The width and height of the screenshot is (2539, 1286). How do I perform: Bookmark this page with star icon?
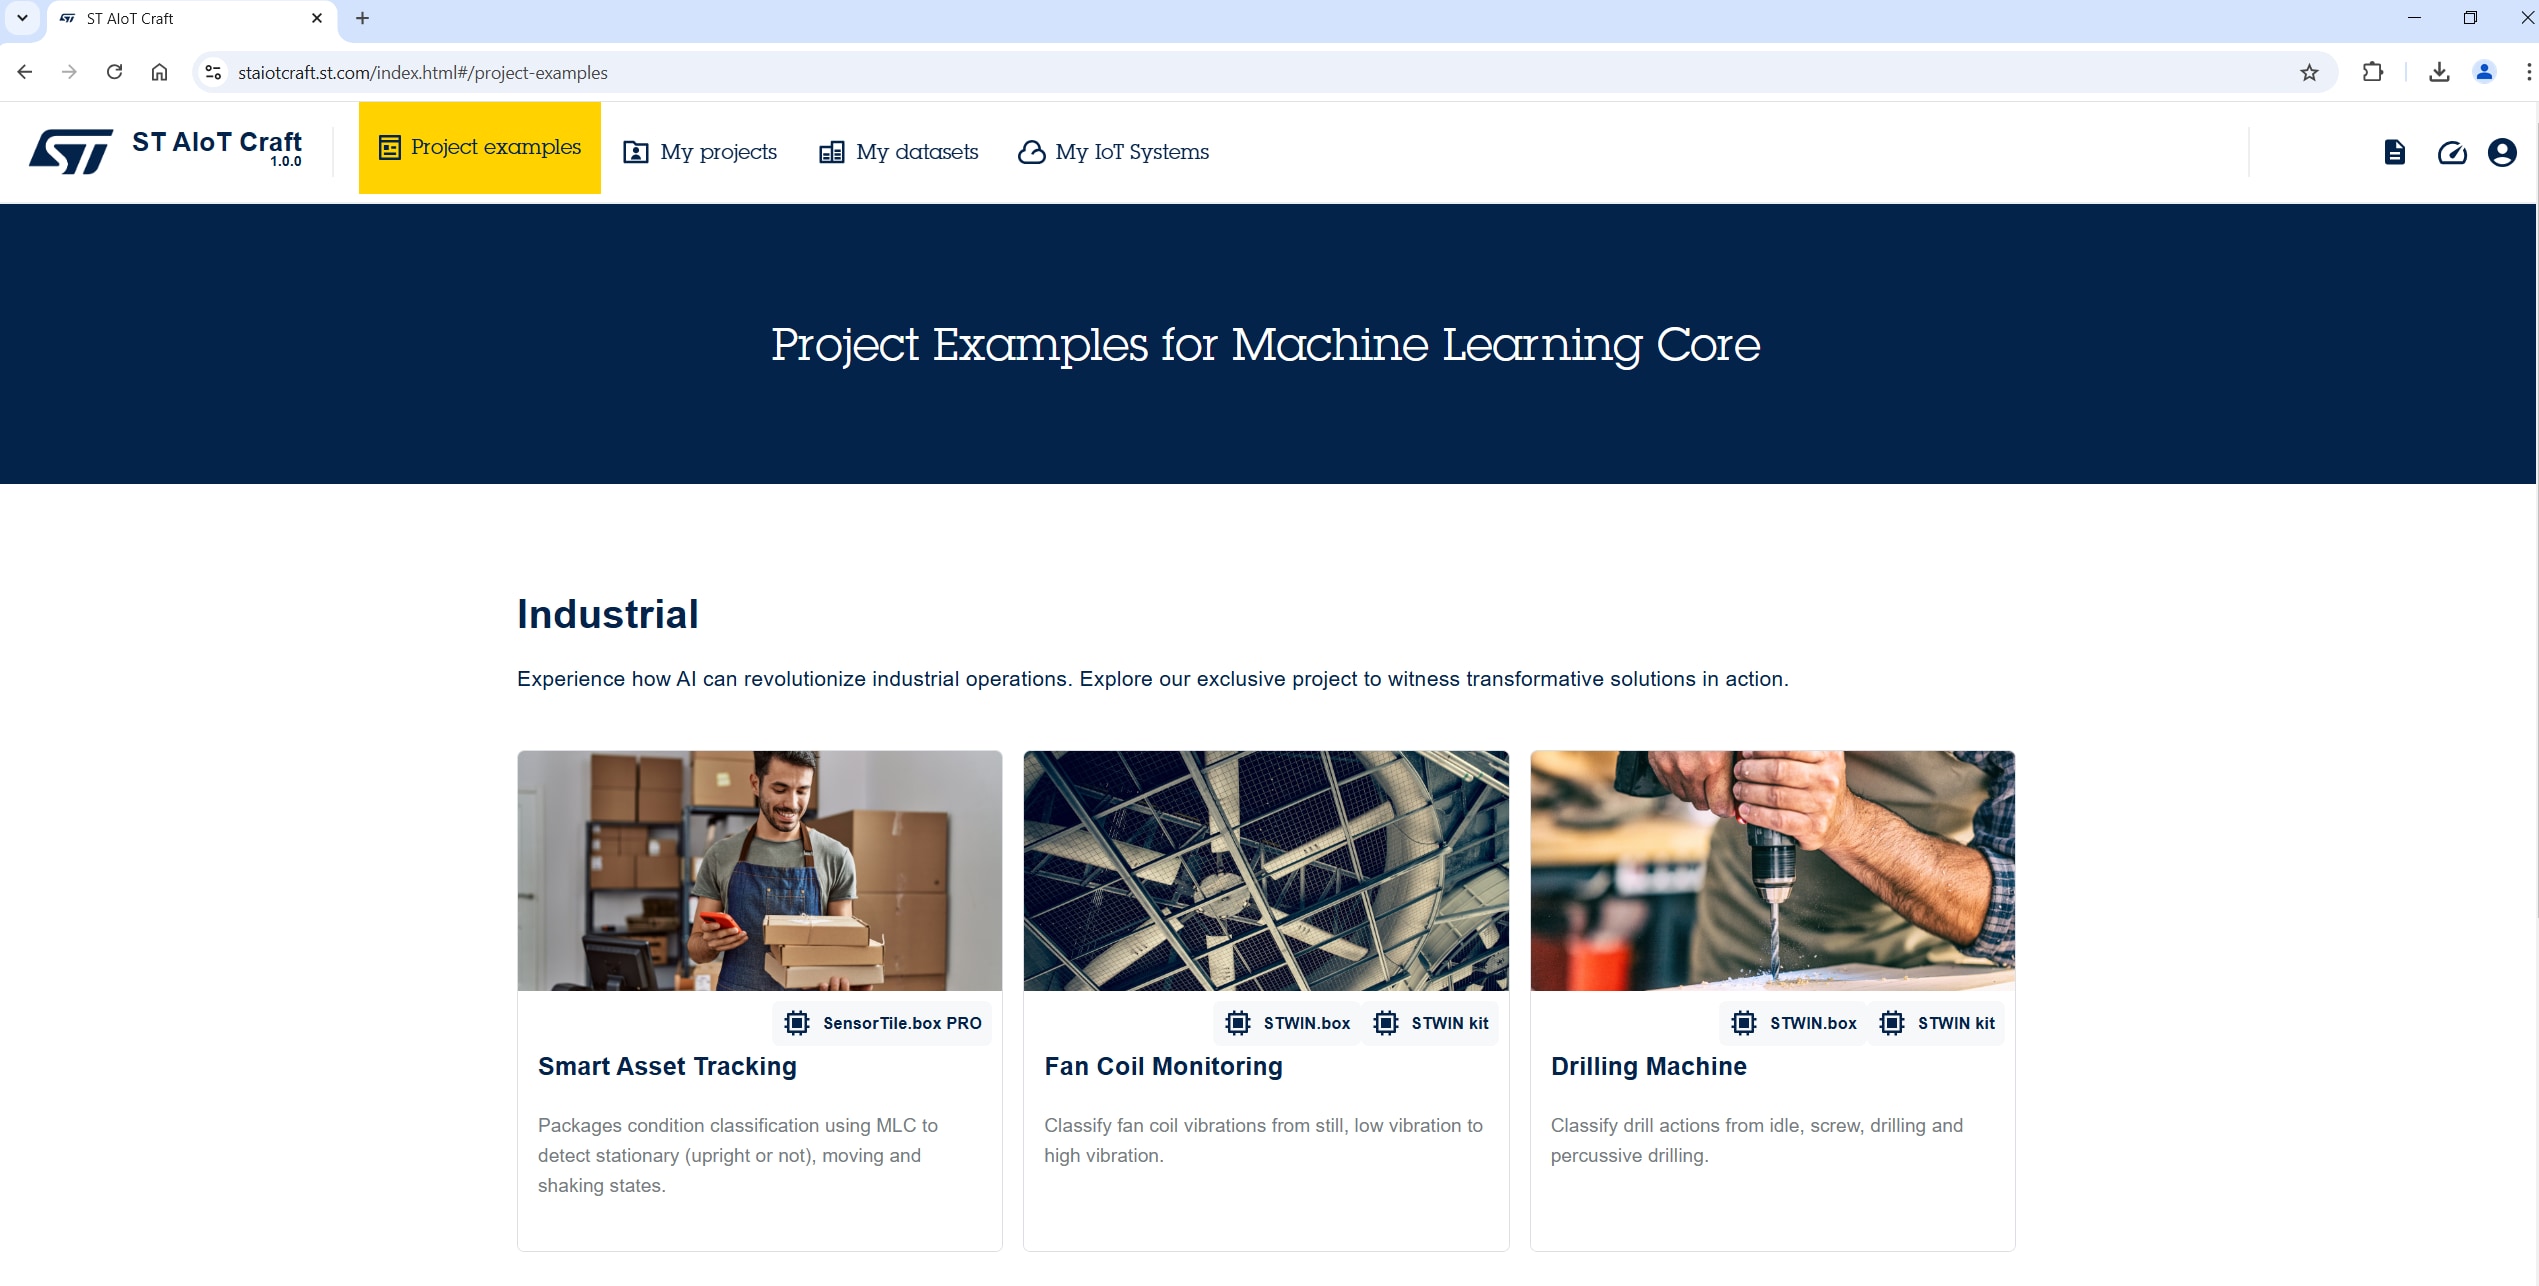click(x=2309, y=72)
